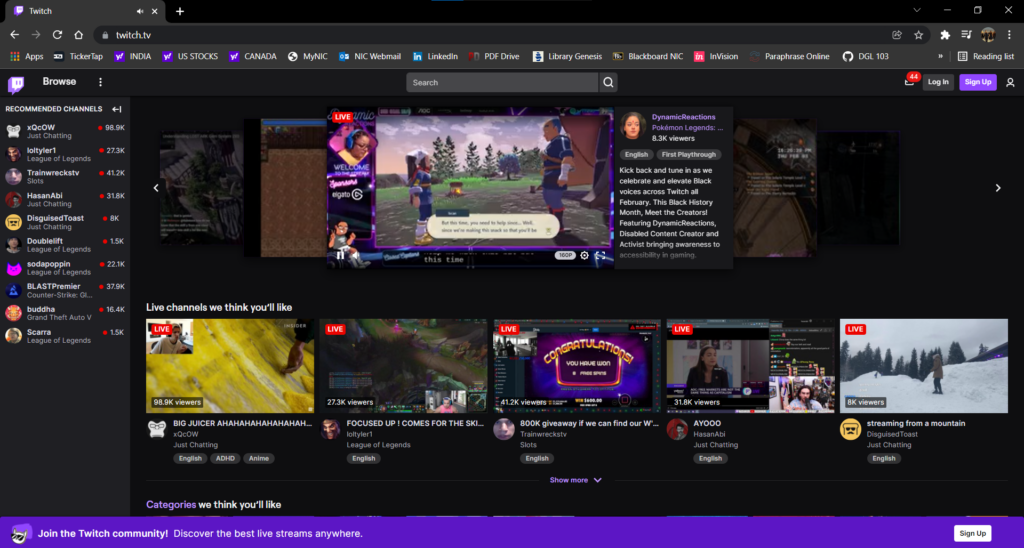Viewport: 1024px width, 548px height.
Task: Open the Twitch home logo
Action: coord(16,83)
